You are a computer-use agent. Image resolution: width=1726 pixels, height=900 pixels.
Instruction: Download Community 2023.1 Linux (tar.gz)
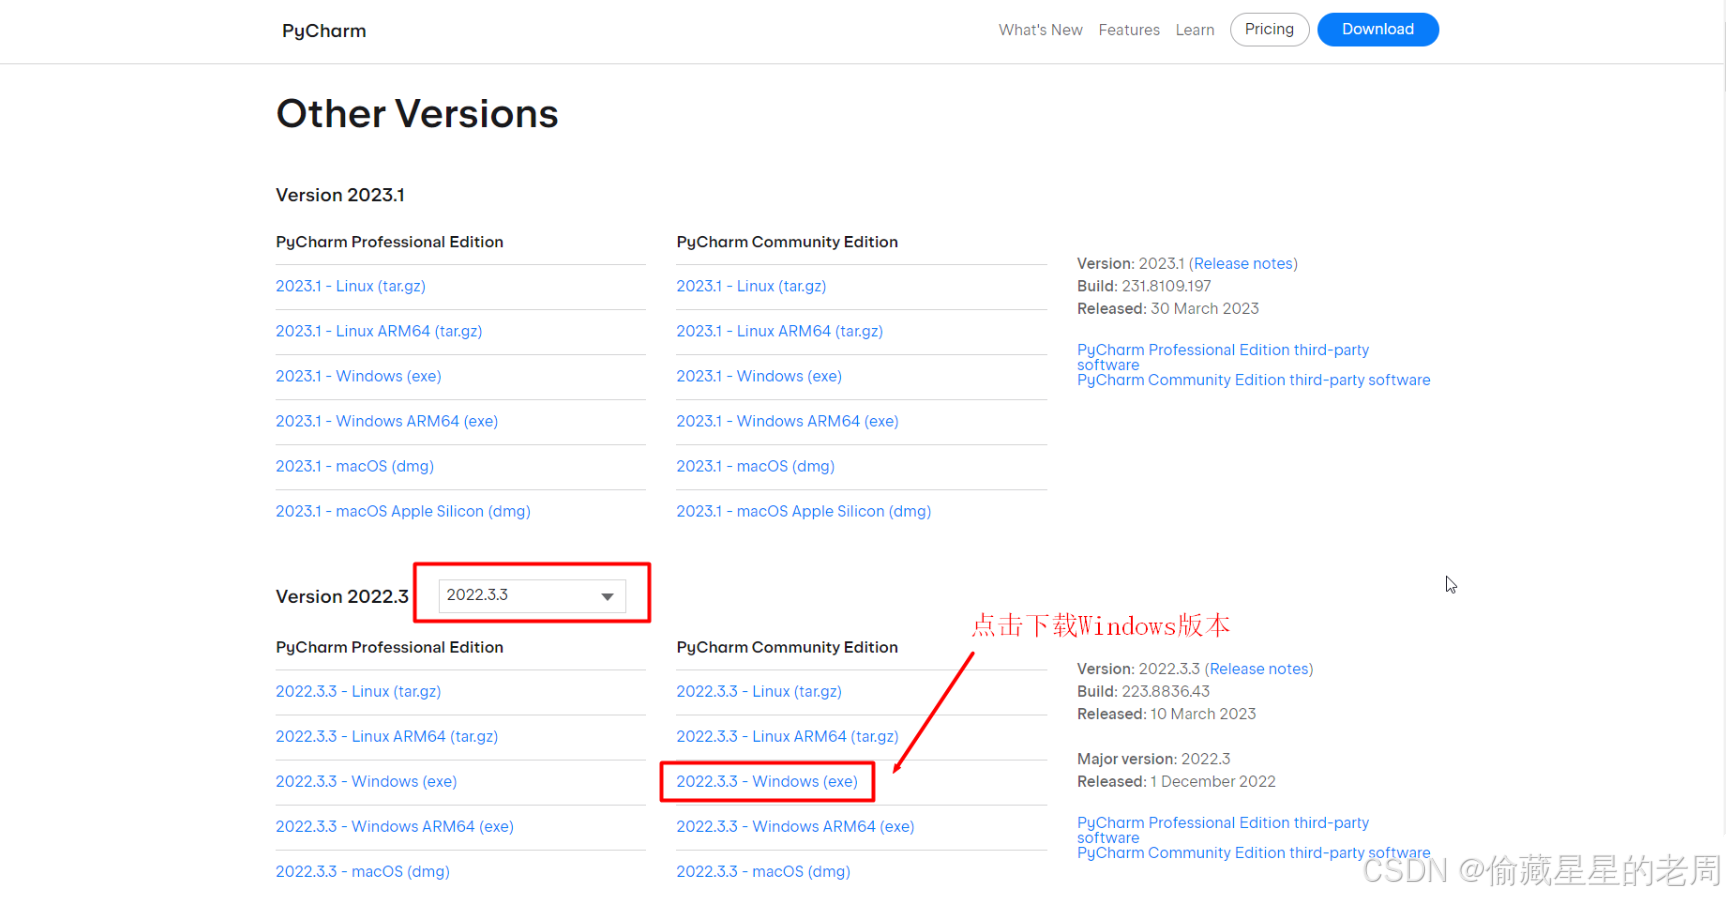point(751,286)
